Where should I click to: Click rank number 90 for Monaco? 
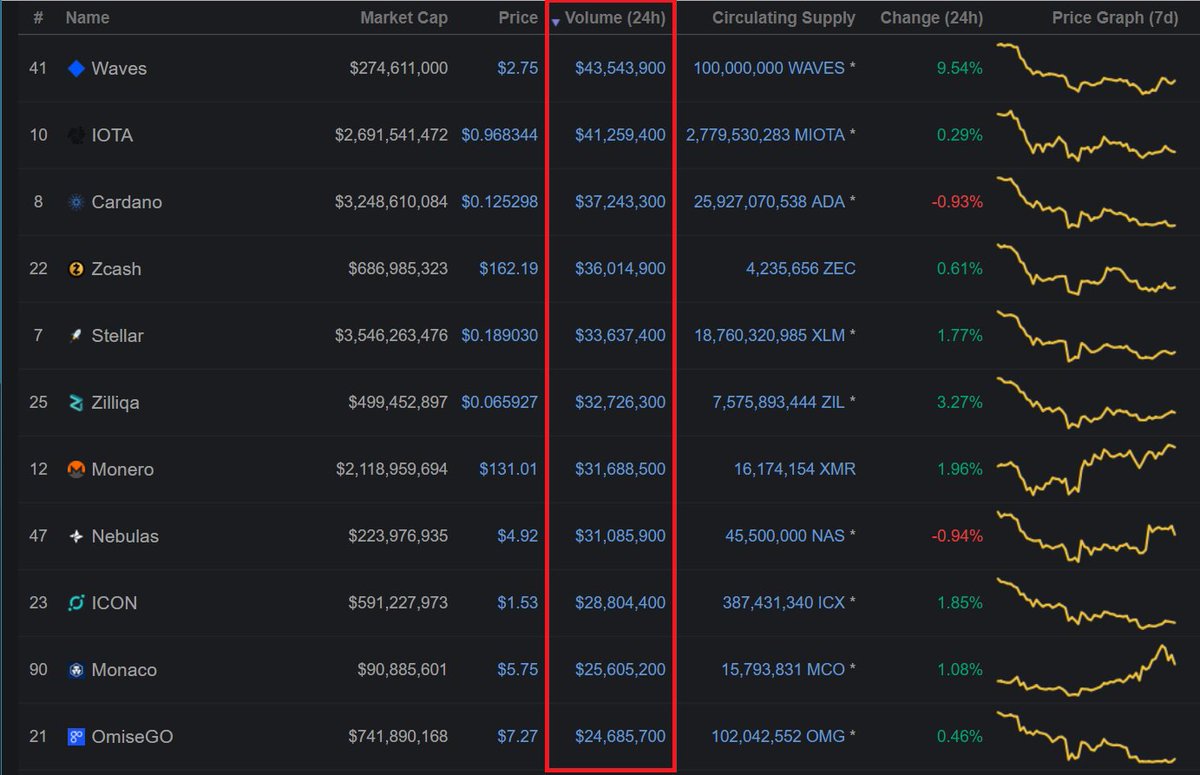(38, 670)
